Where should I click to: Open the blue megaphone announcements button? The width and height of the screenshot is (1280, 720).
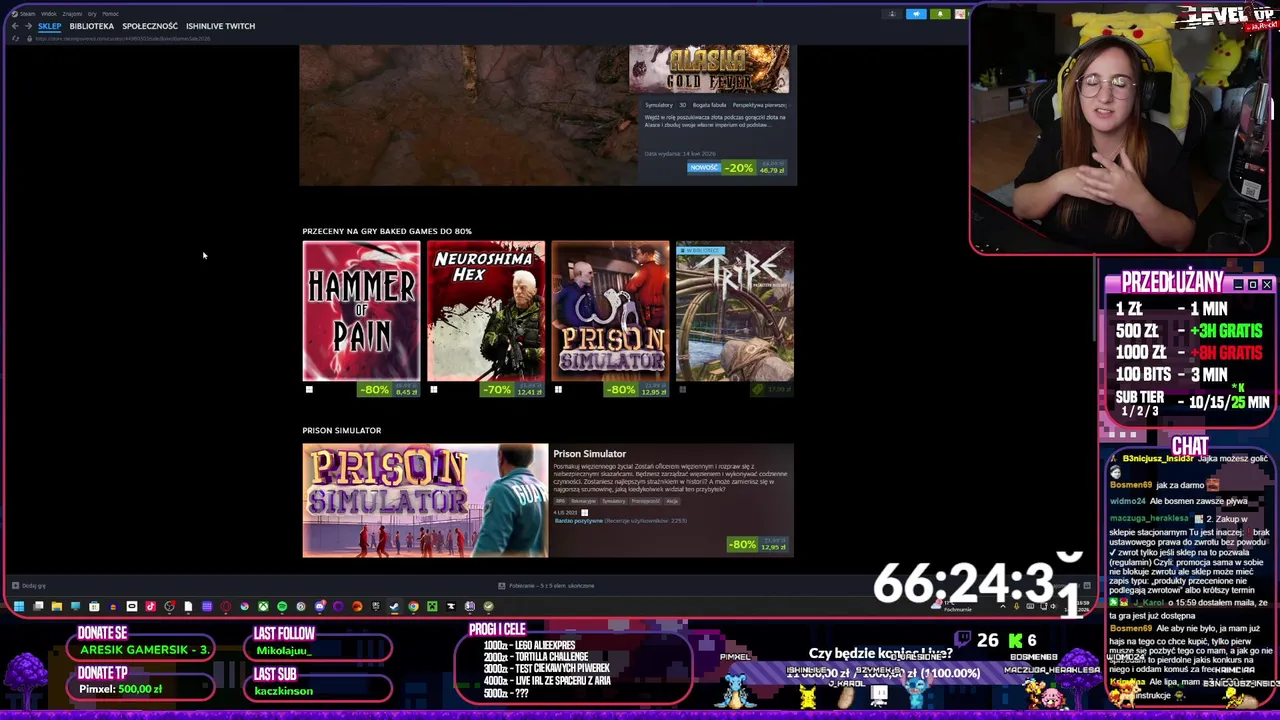[x=916, y=14]
